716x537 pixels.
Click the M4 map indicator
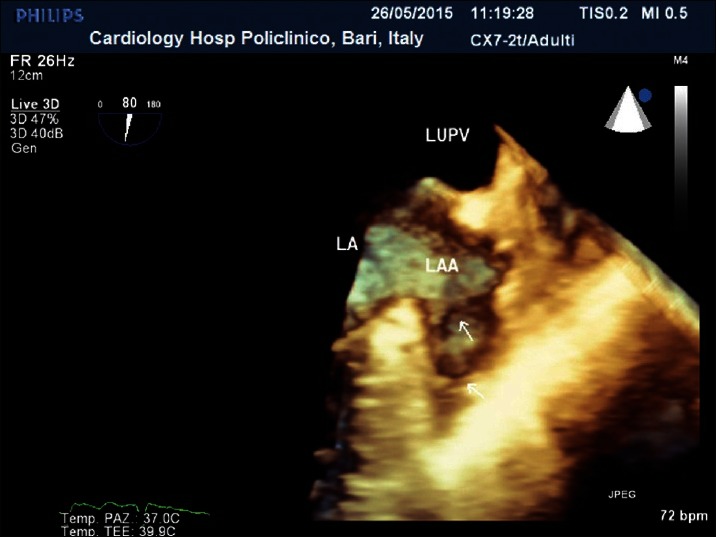click(680, 61)
